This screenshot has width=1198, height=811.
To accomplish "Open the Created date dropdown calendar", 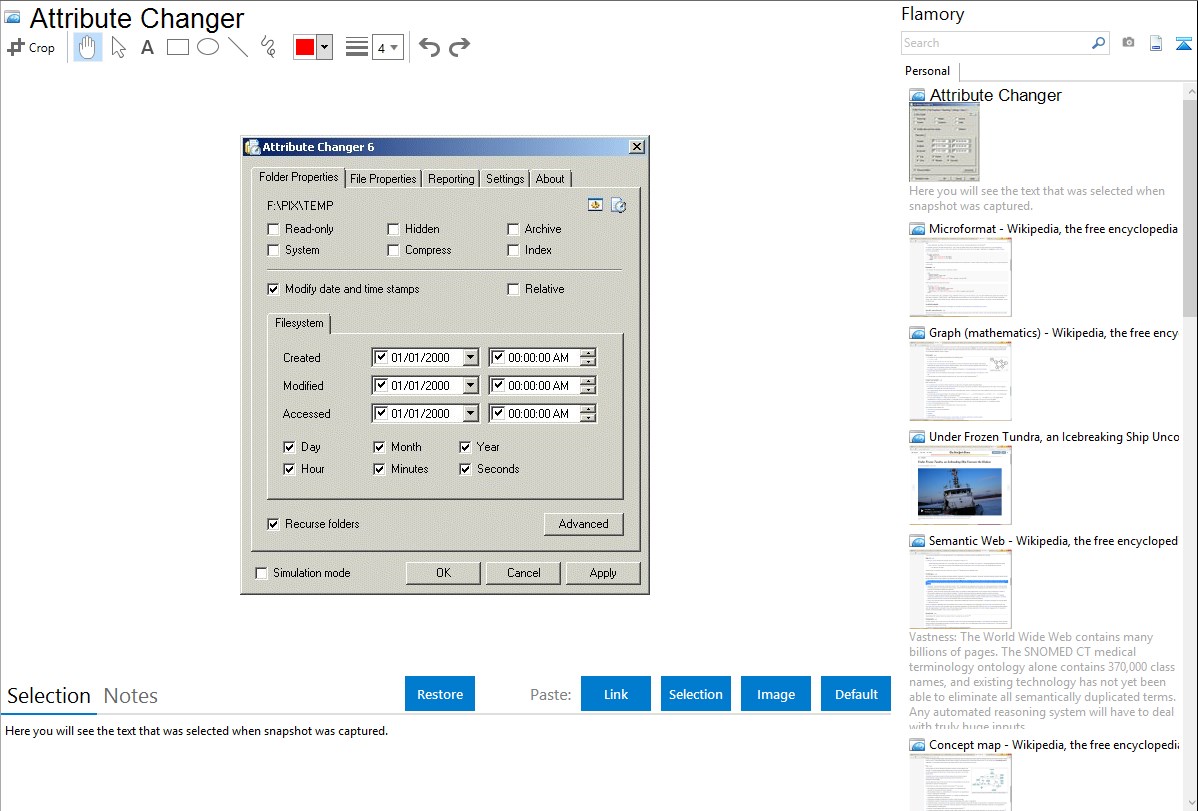I will pyautogui.click(x=471, y=357).
